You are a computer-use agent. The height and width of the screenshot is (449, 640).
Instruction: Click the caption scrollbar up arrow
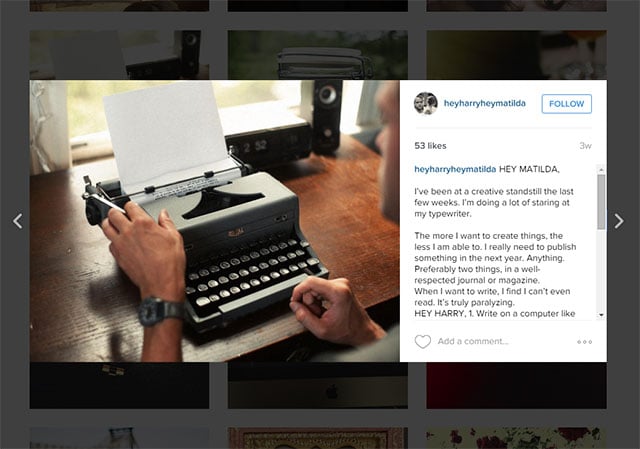click(x=601, y=169)
